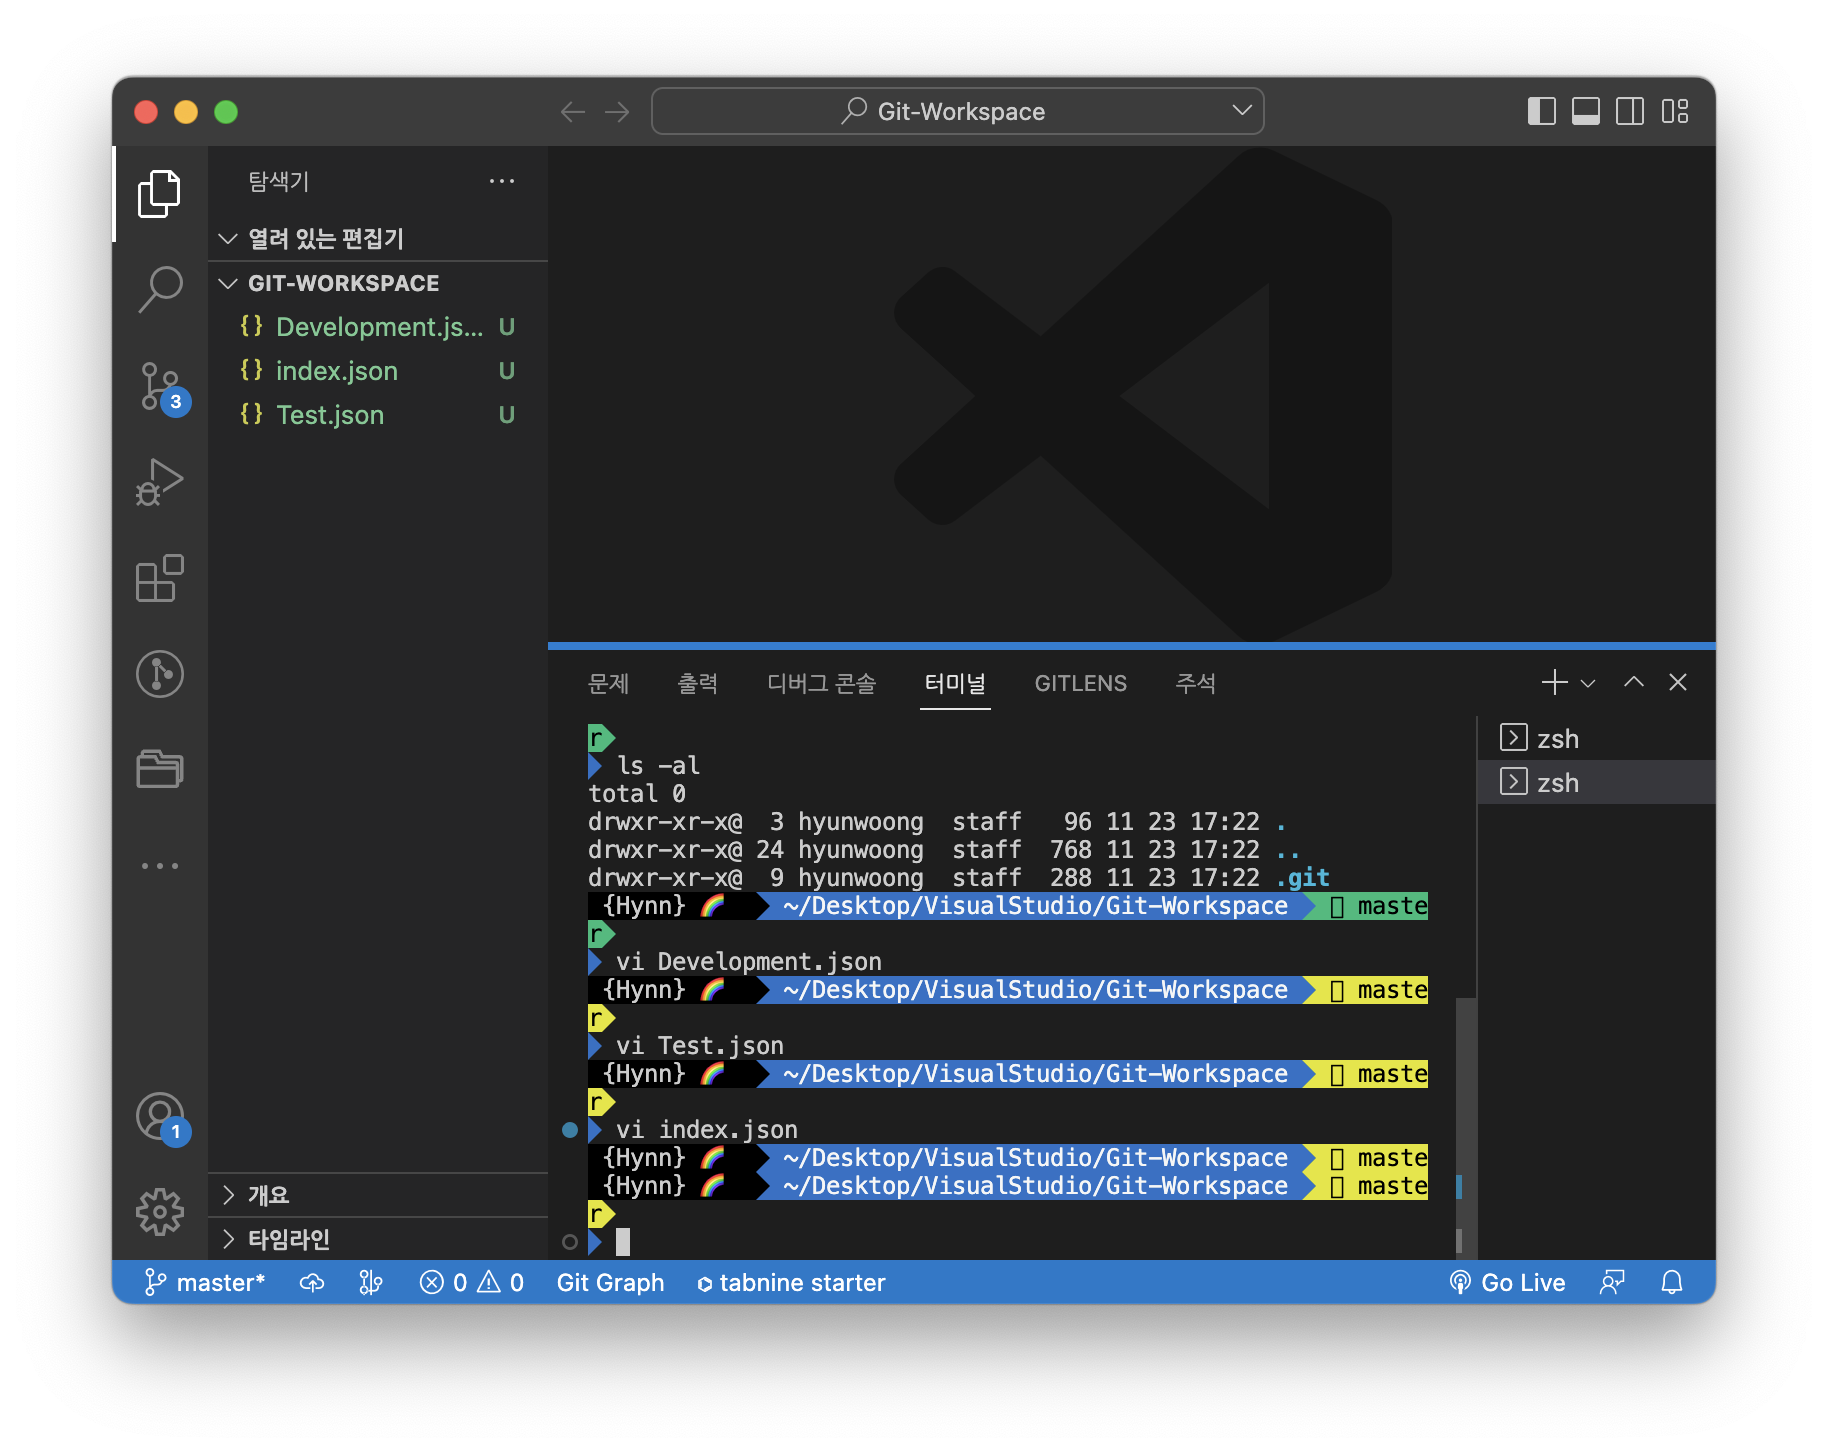Click the 탐색기 explorer title
Viewport: 1828px width, 1452px height.
click(279, 181)
